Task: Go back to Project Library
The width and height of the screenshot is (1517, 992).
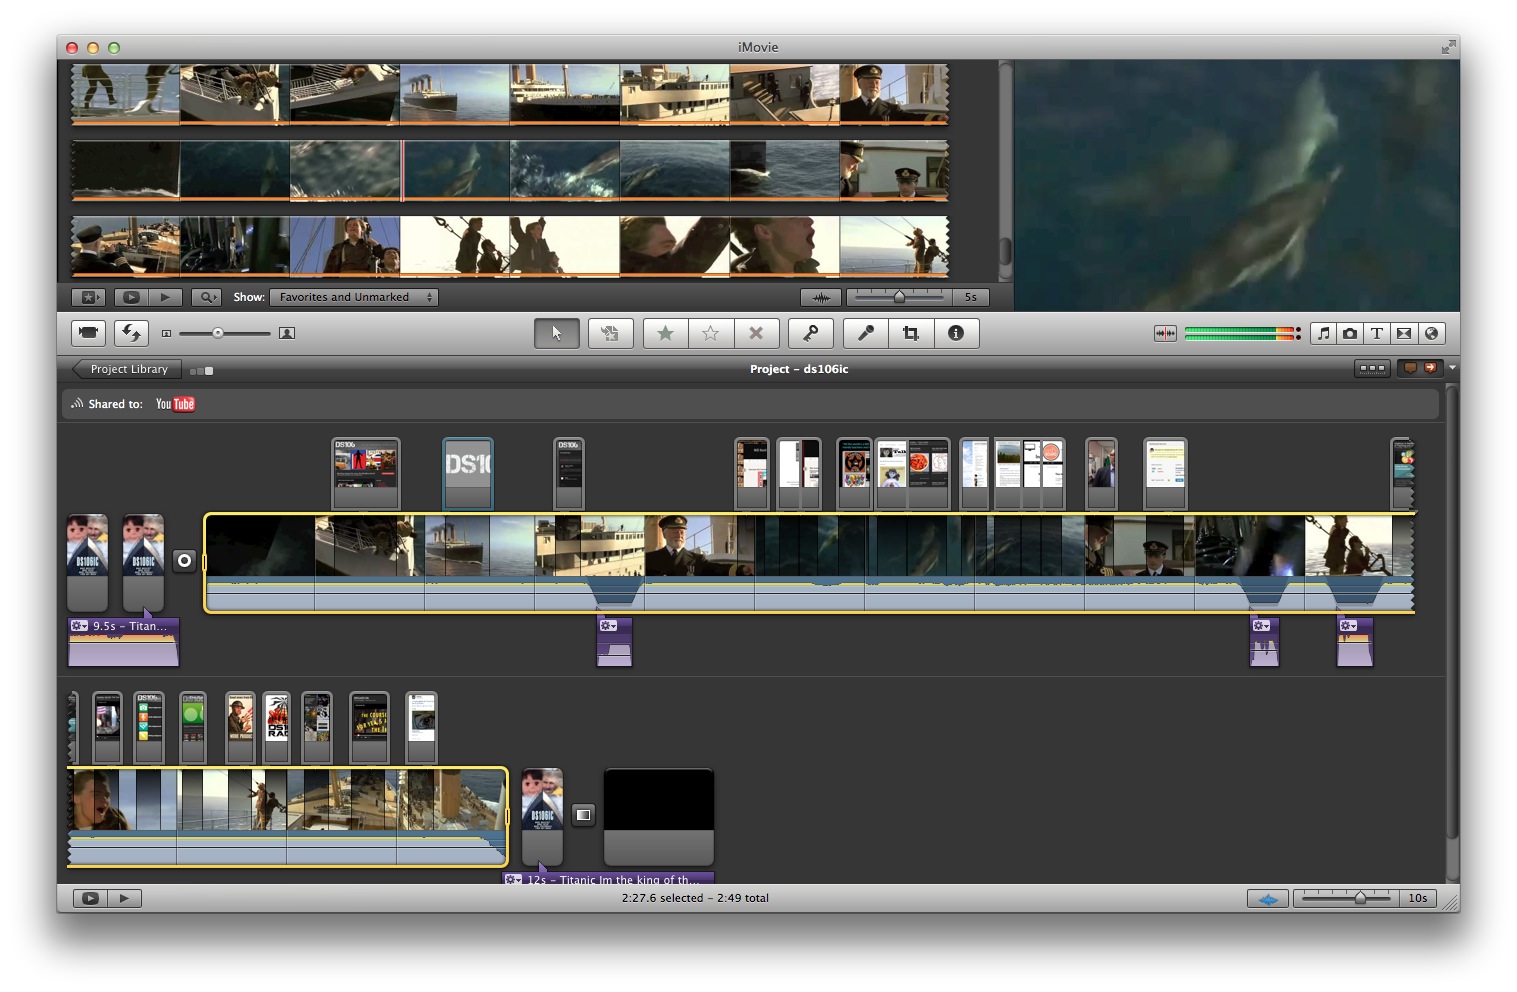Action: click(127, 369)
